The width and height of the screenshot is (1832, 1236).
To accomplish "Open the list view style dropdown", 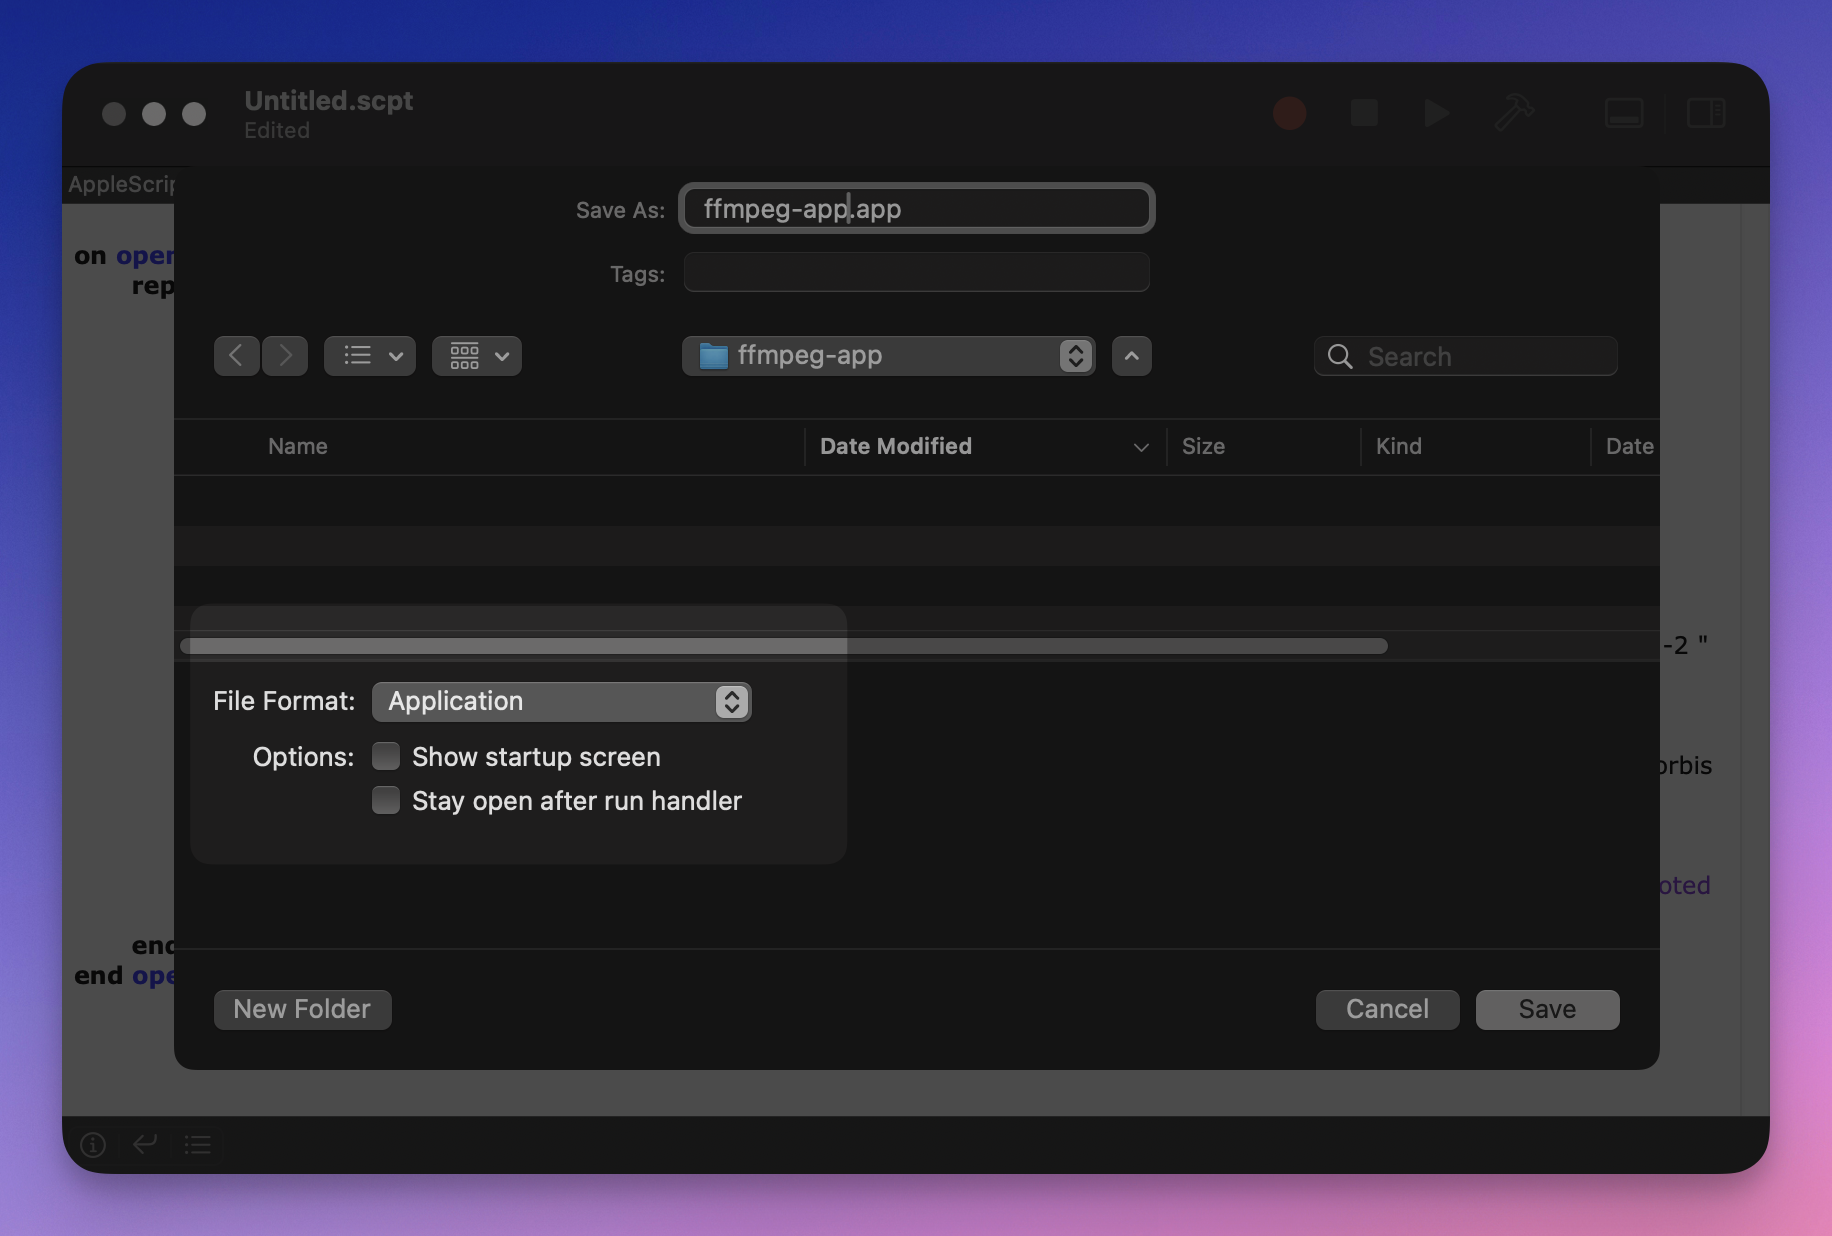I will [x=369, y=355].
